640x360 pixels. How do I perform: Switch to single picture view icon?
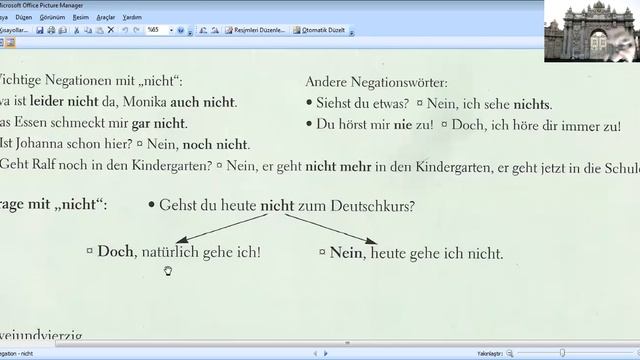pos(10,42)
